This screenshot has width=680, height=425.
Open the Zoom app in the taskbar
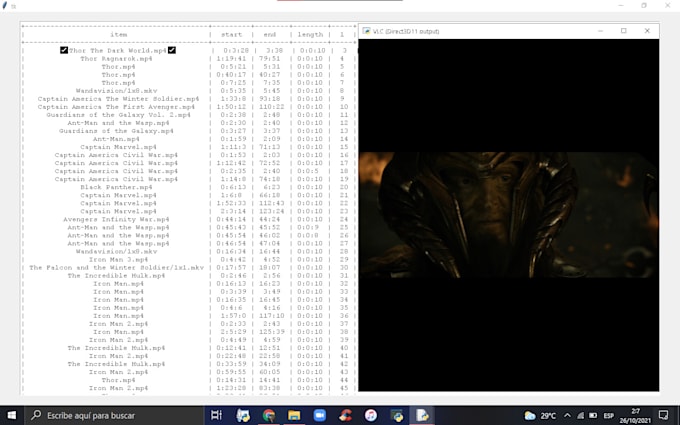coord(320,415)
